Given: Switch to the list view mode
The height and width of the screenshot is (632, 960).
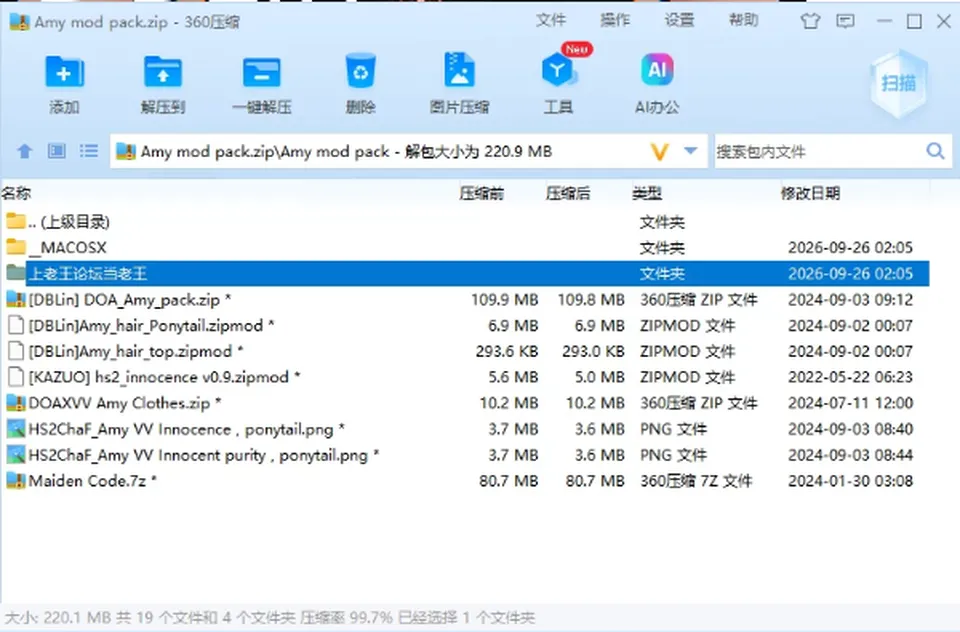Looking at the screenshot, I should tap(89, 151).
